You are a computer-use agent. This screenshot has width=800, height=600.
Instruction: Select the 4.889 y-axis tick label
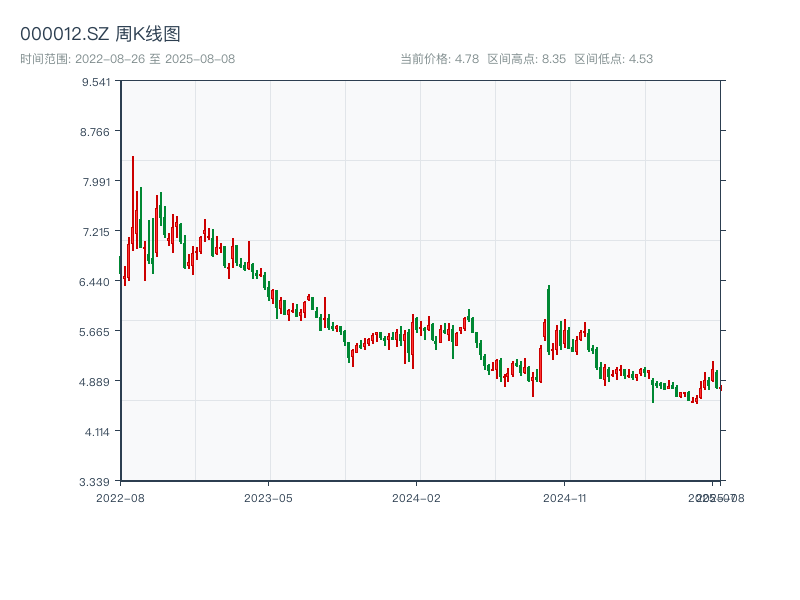pos(97,381)
